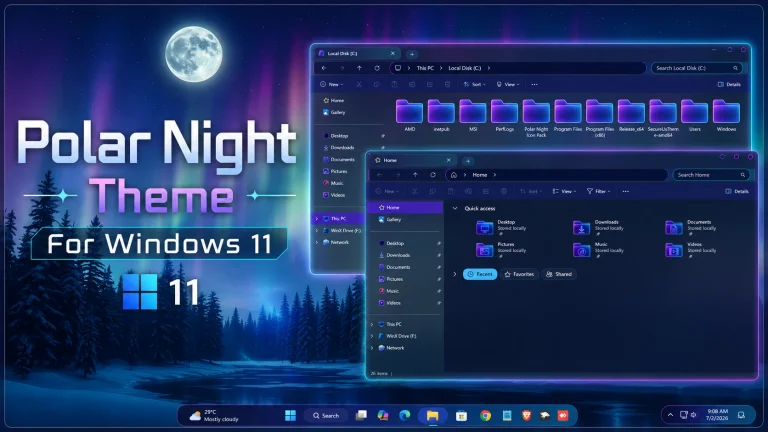Open Downloads folder in Quick access

pyautogui.click(x=599, y=227)
